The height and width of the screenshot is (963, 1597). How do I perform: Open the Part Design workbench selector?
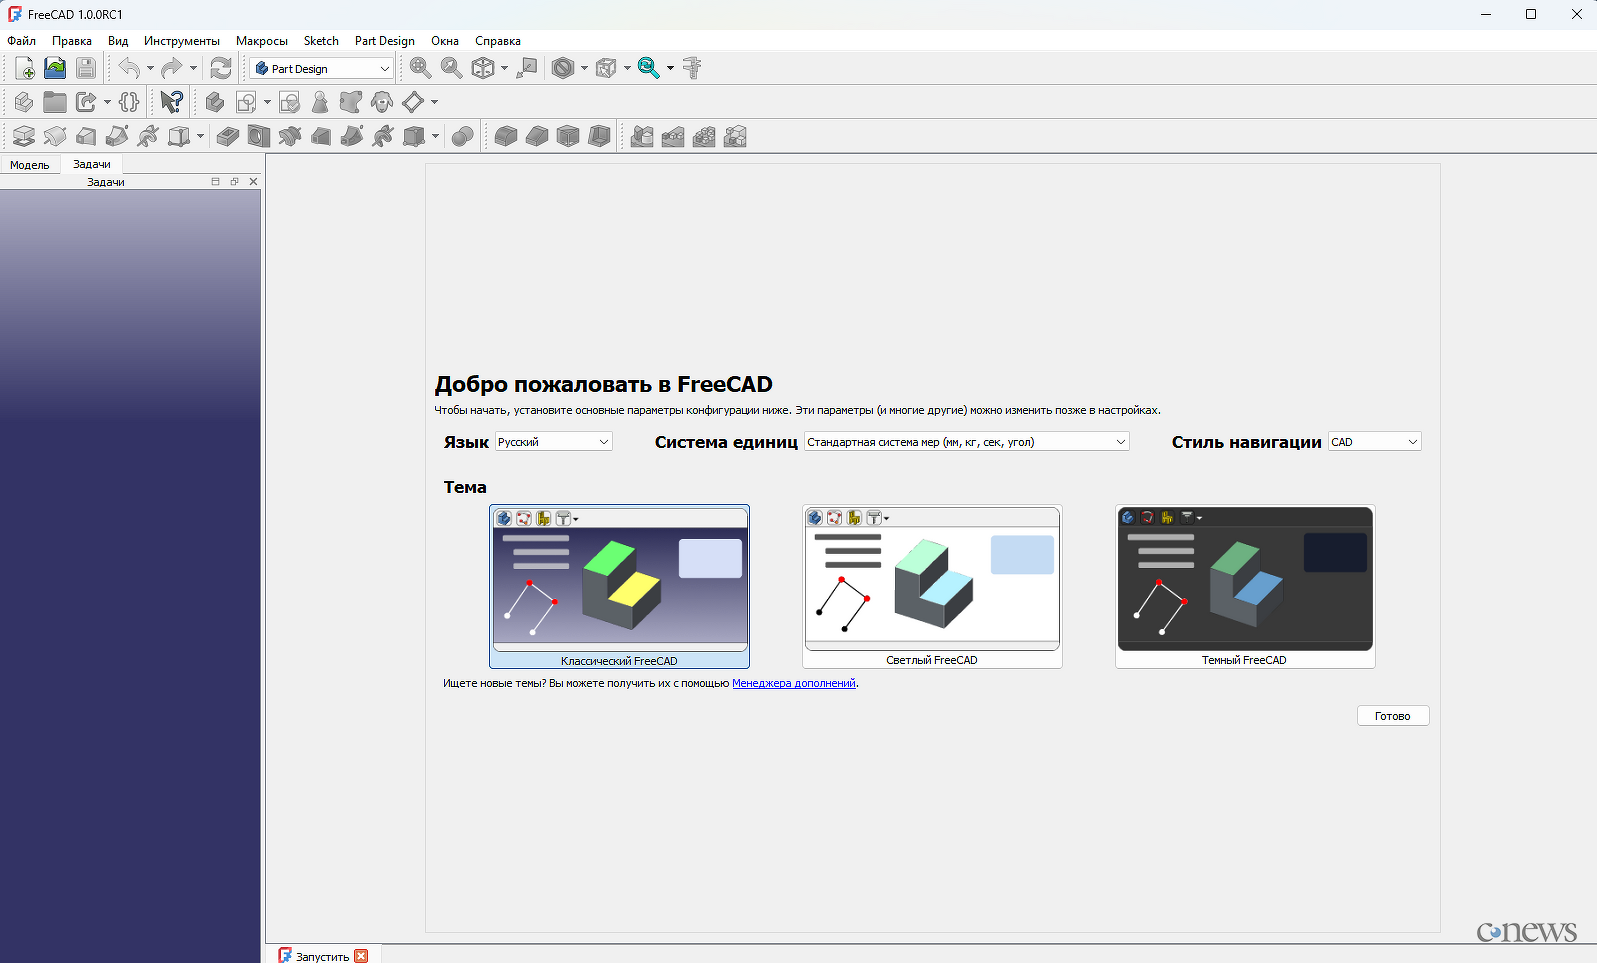(322, 68)
